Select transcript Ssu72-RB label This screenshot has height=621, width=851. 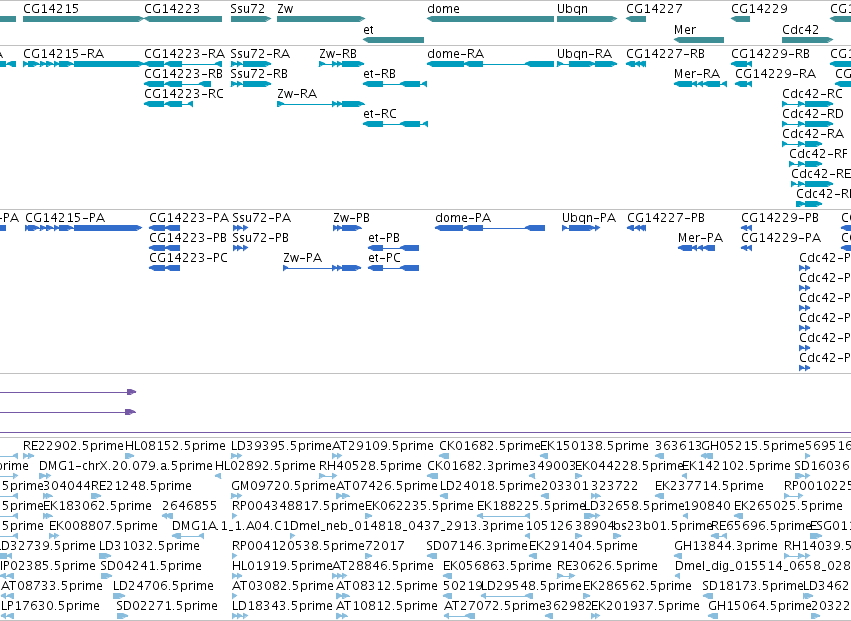(259, 74)
